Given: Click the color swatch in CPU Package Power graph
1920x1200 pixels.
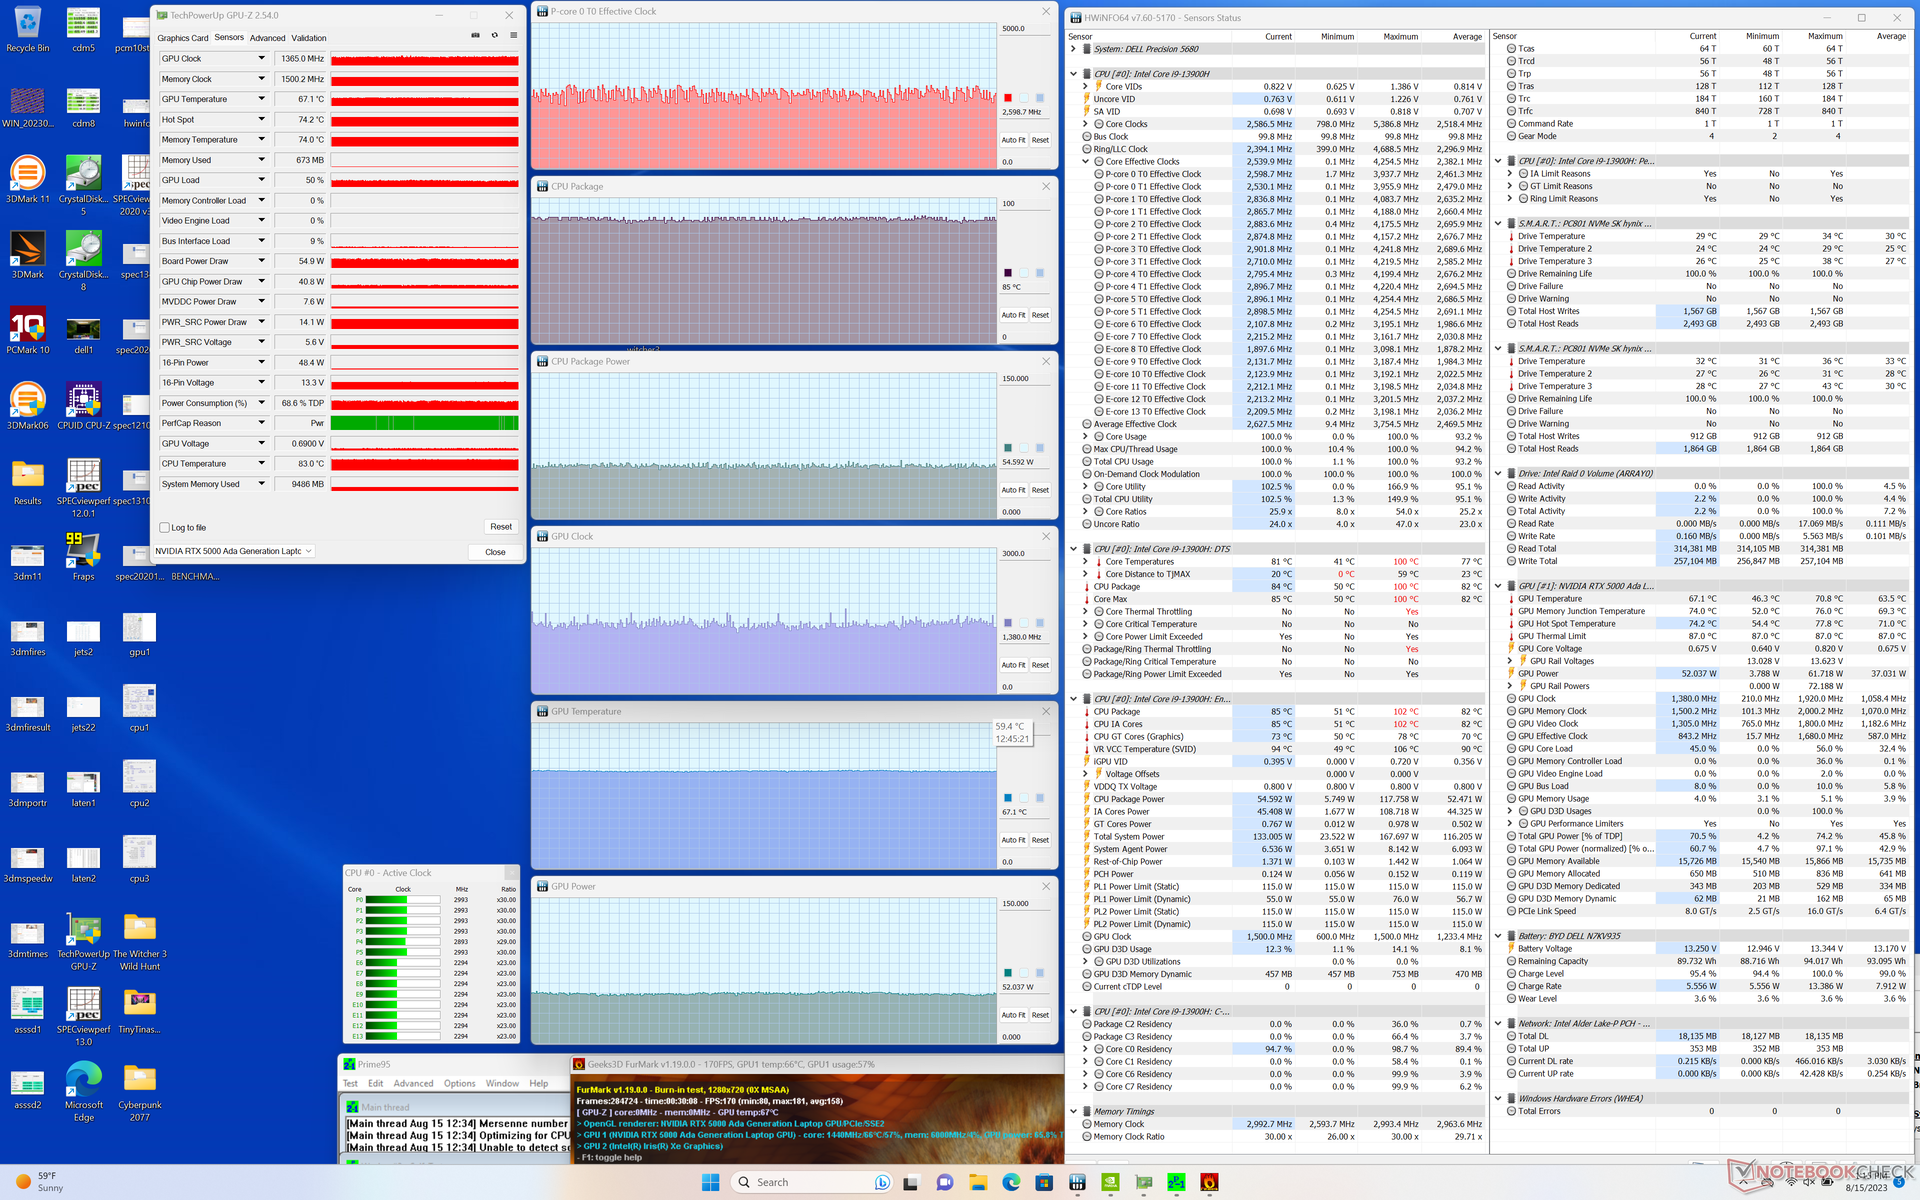Looking at the screenshot, I should tap(1008, 448).
